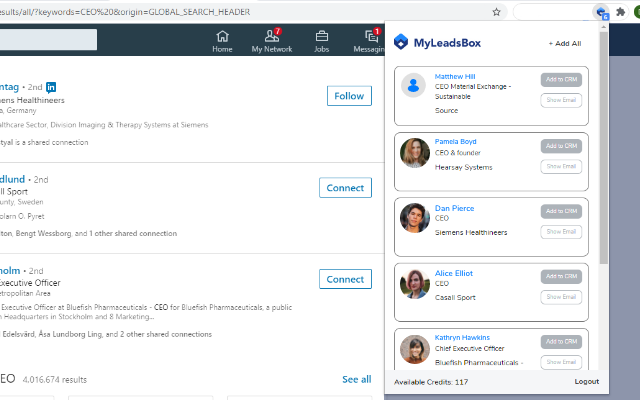This screenshot has width=640, height=400.
Task: Click the browser address bar URL
Action: (124, 12)
